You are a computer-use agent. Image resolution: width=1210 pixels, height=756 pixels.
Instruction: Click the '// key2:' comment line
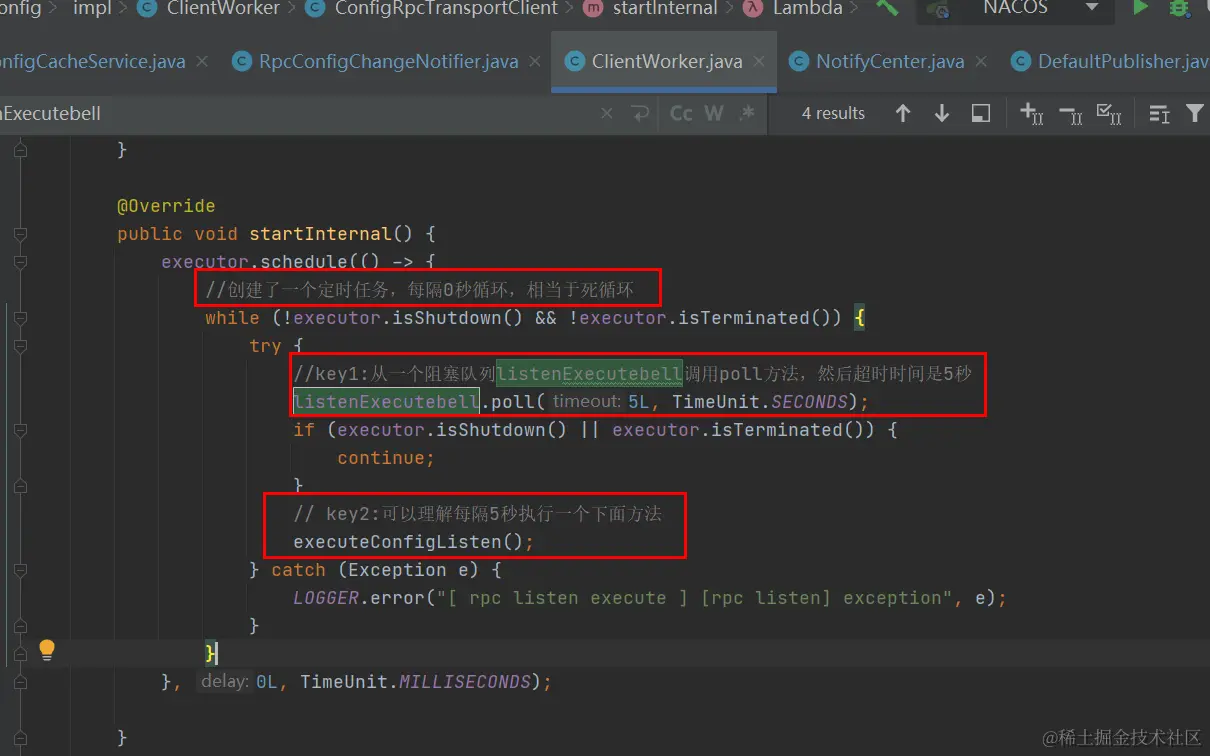pos(477,514)
